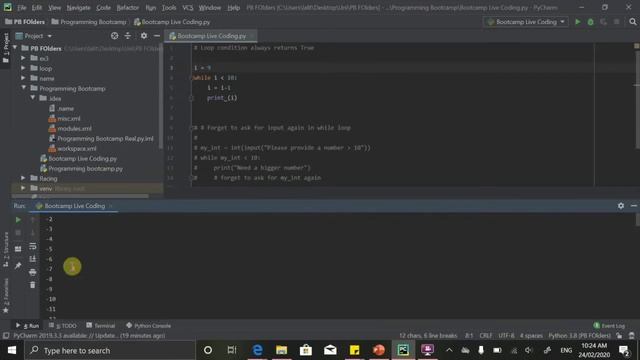Image resolution: width=640 pixels, height=360 pixels.
Task: Click UTF-8 encoding in status bar
Action: [506, 336]
